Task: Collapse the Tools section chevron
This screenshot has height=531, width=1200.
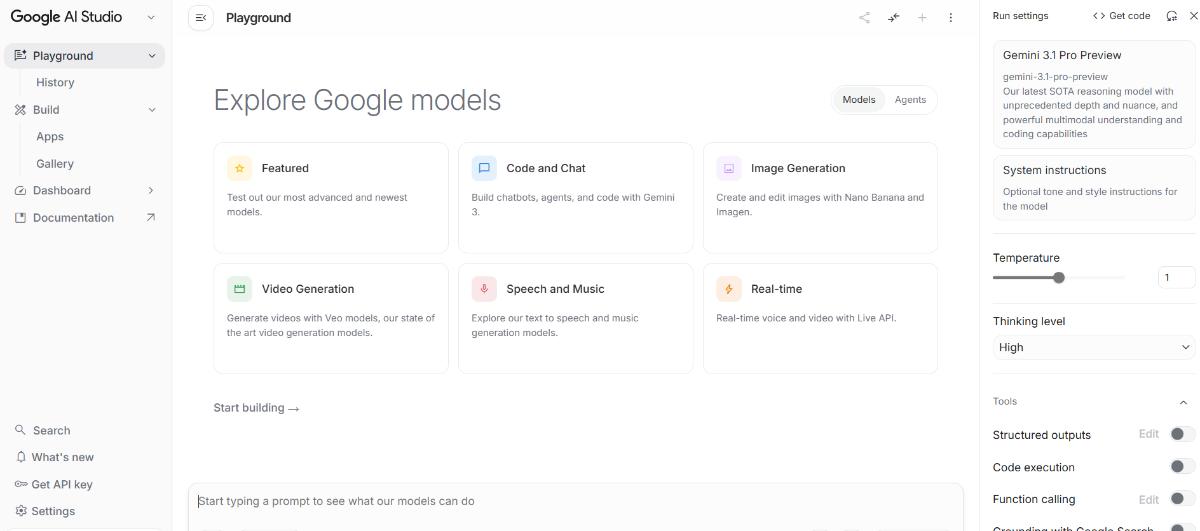Action: (x=1183, y=402)
